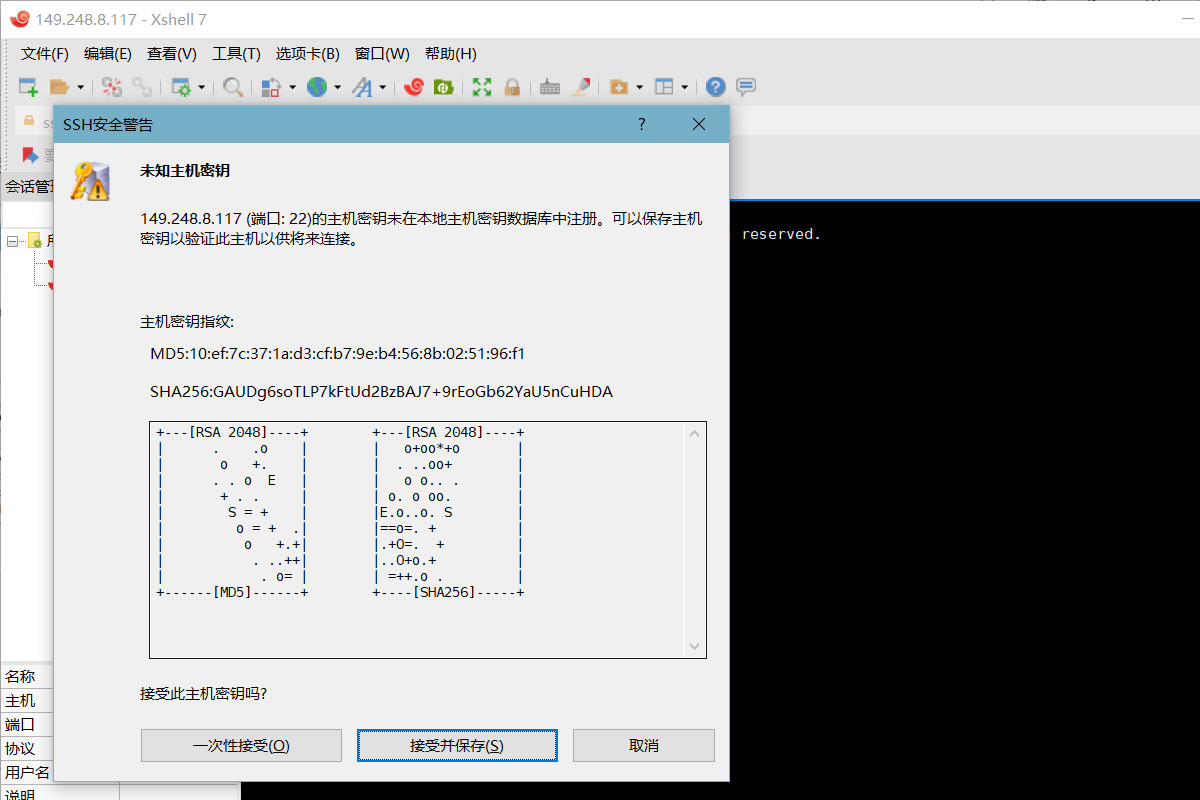Click the color scheme toolbar icon

tap(272, 87)
